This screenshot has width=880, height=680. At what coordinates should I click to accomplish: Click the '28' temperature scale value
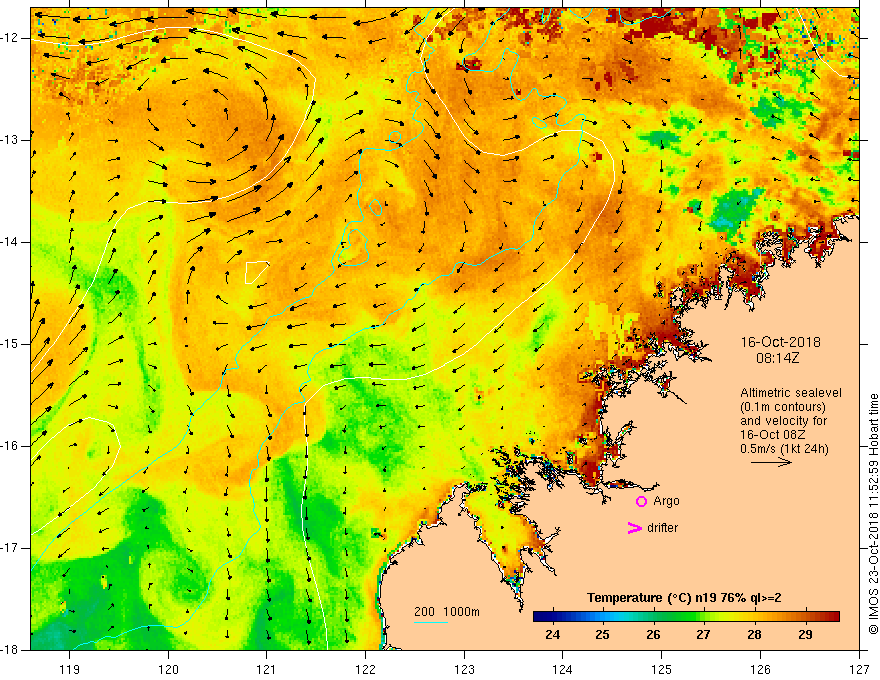tap(754, 635)
